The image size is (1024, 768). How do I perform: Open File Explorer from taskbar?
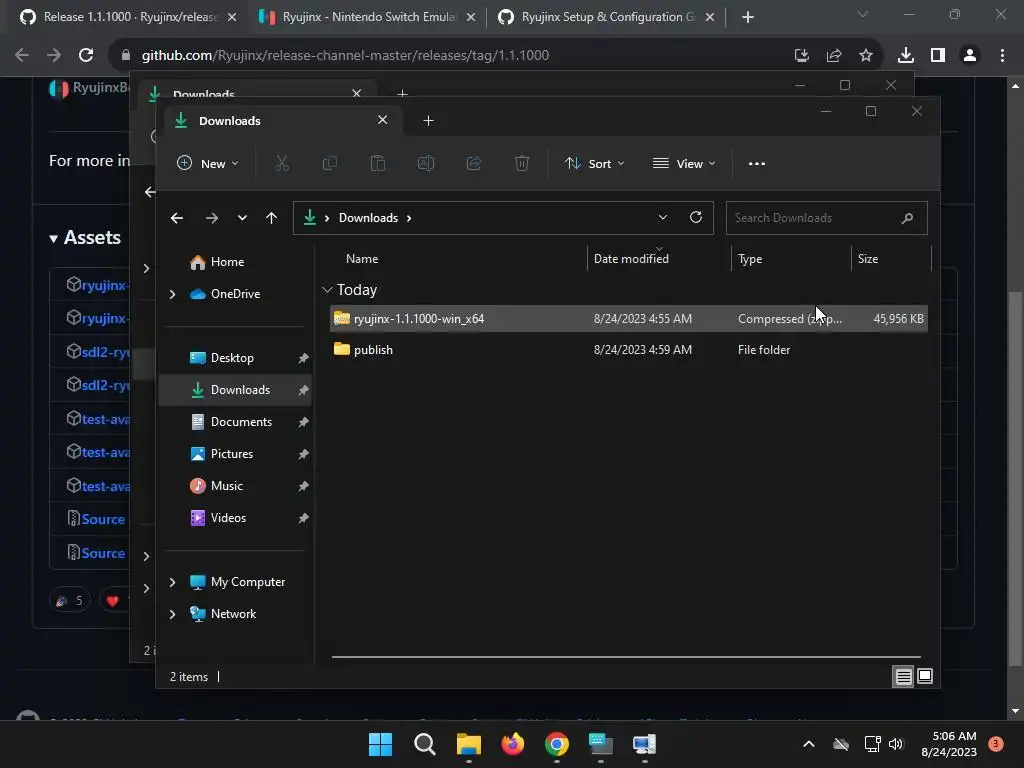pos(469,744)
